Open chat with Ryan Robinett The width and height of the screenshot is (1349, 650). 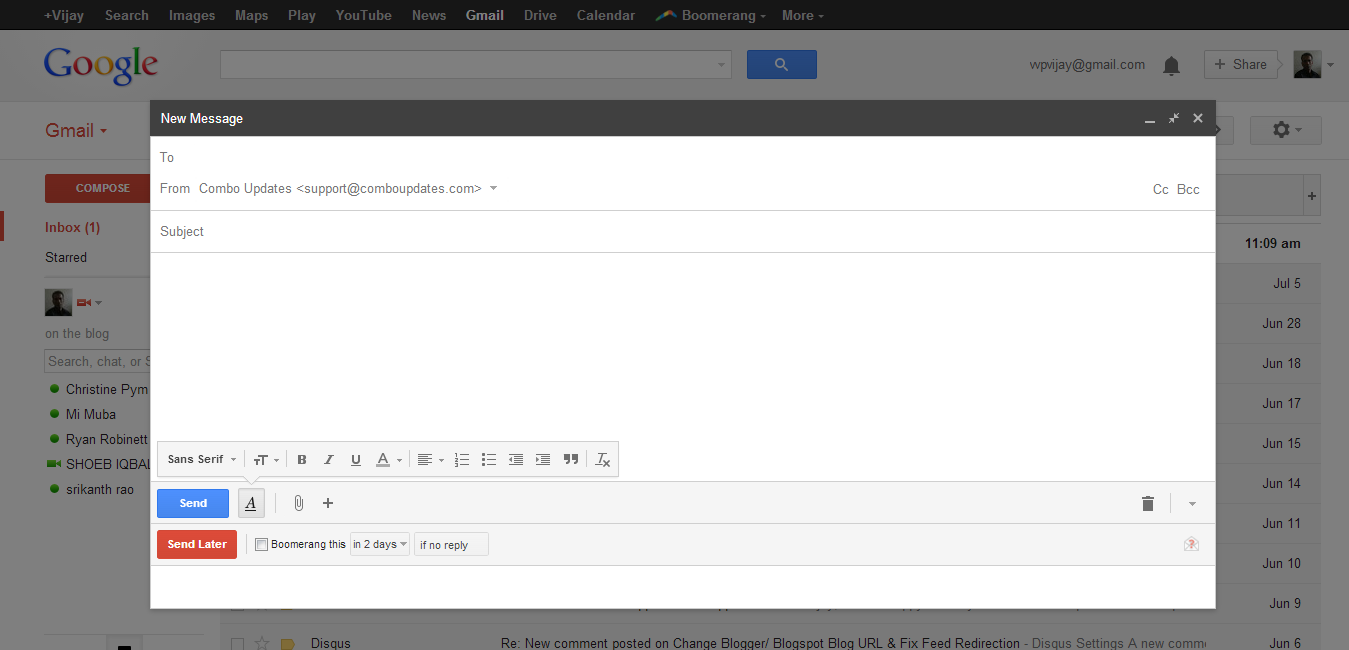[107, 439]
